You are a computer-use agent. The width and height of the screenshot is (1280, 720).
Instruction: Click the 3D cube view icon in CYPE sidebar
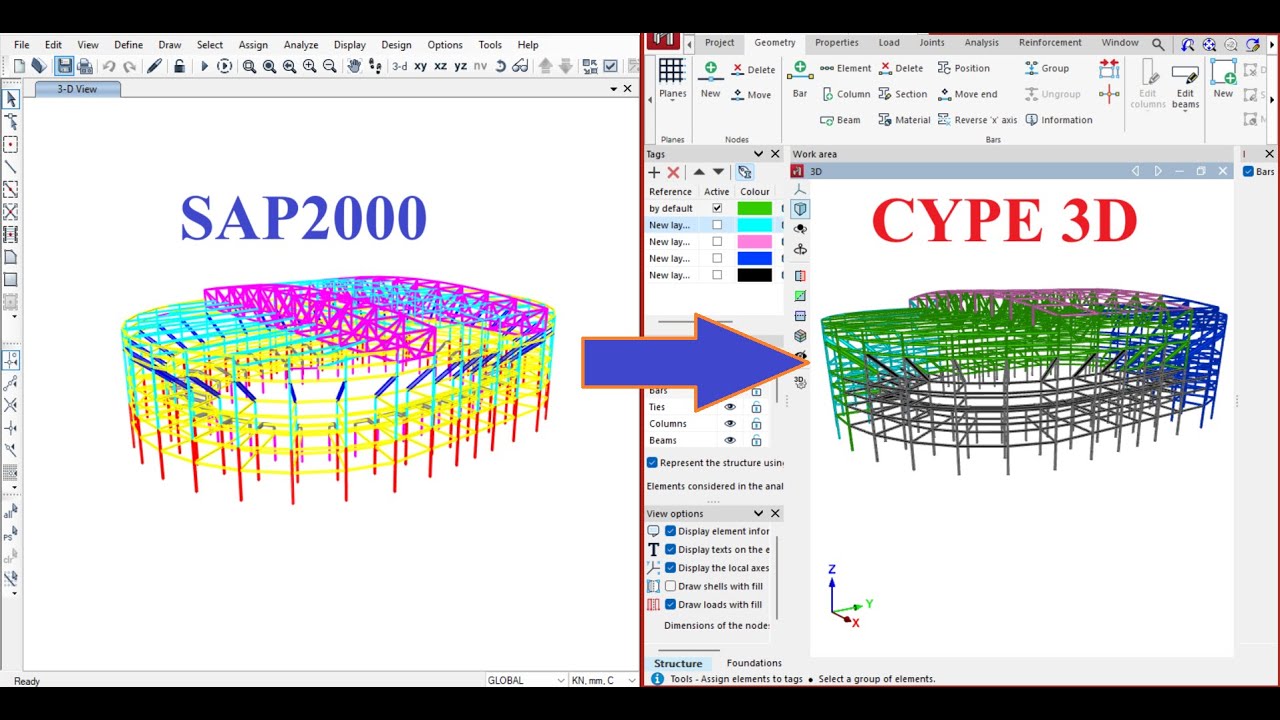tap(800, 209)
